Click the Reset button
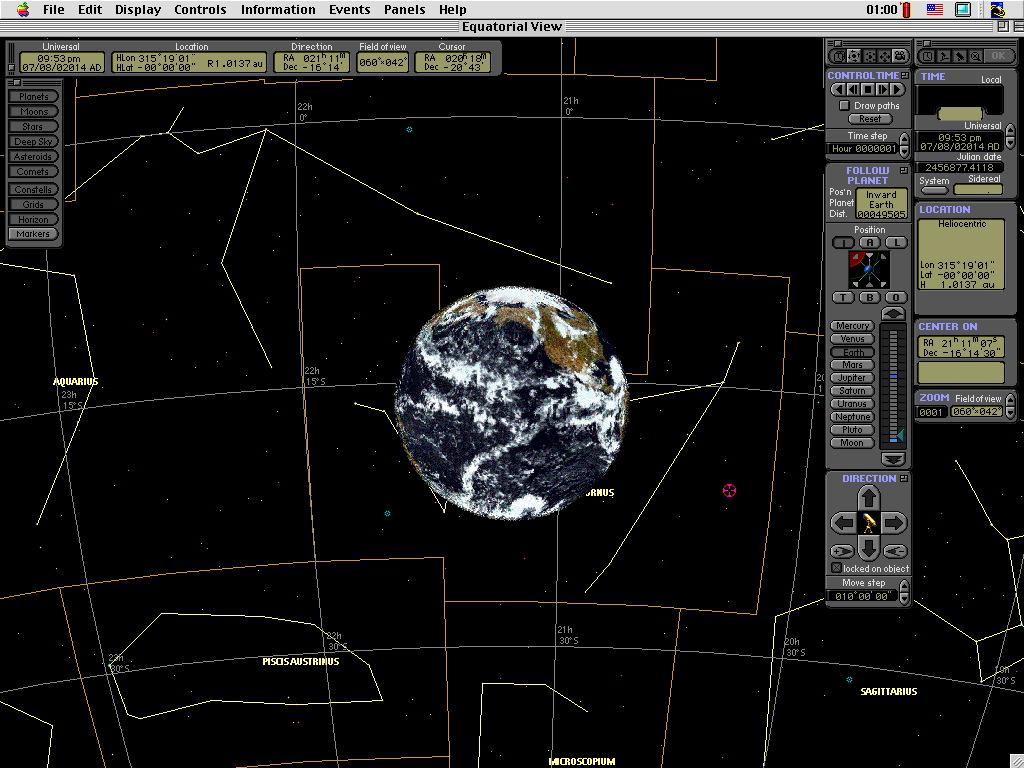The height and width of the screenshot is (768, 1024). 869,119
